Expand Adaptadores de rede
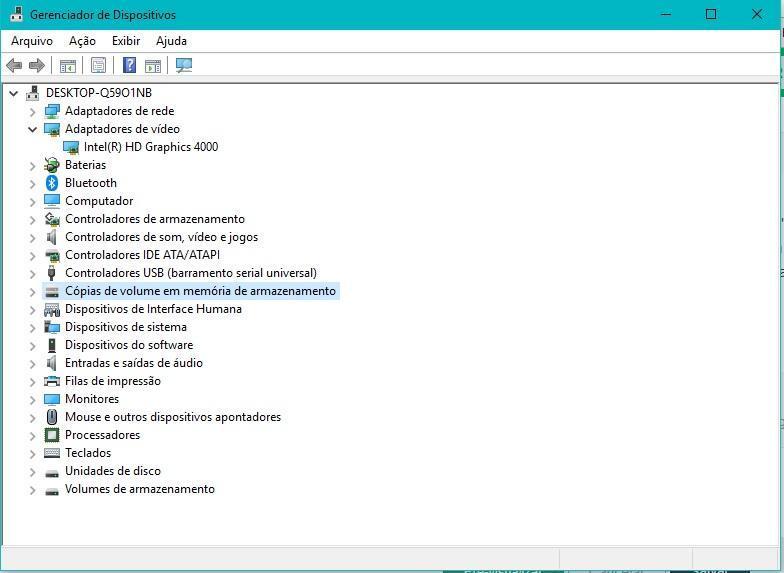Image resolution: width=784 pixels, height=573 pixels. 32,112
